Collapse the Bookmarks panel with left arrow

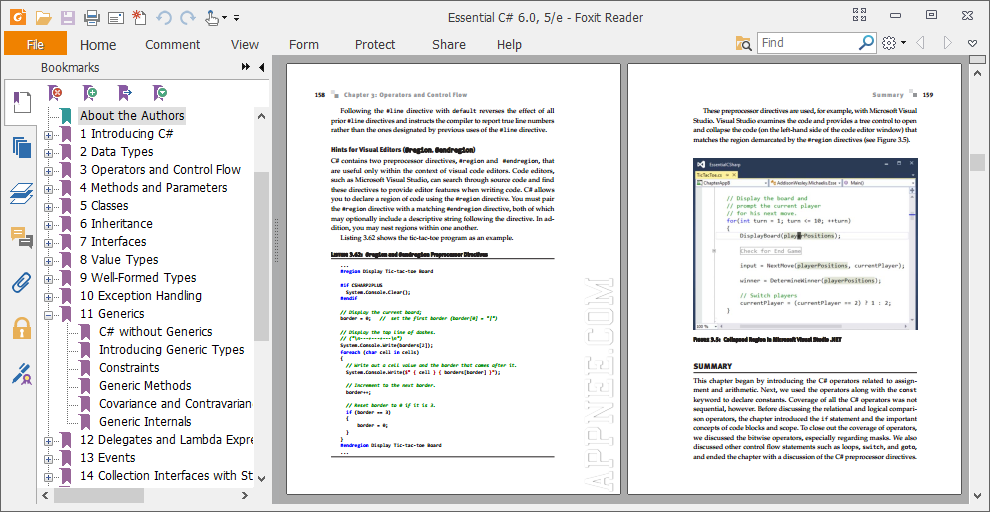pos(261,68)
